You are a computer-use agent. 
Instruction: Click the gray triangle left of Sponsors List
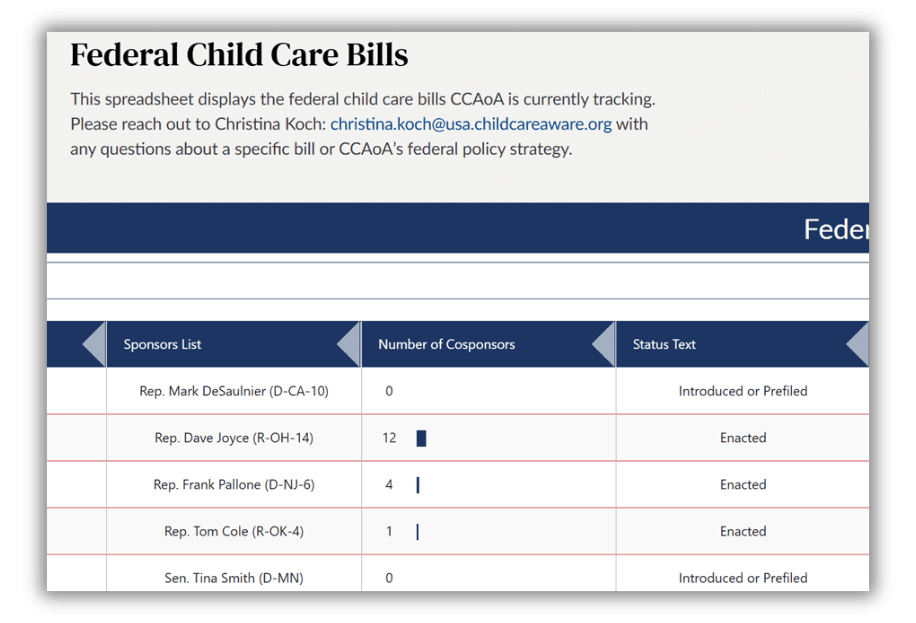(x=94, y=345)
